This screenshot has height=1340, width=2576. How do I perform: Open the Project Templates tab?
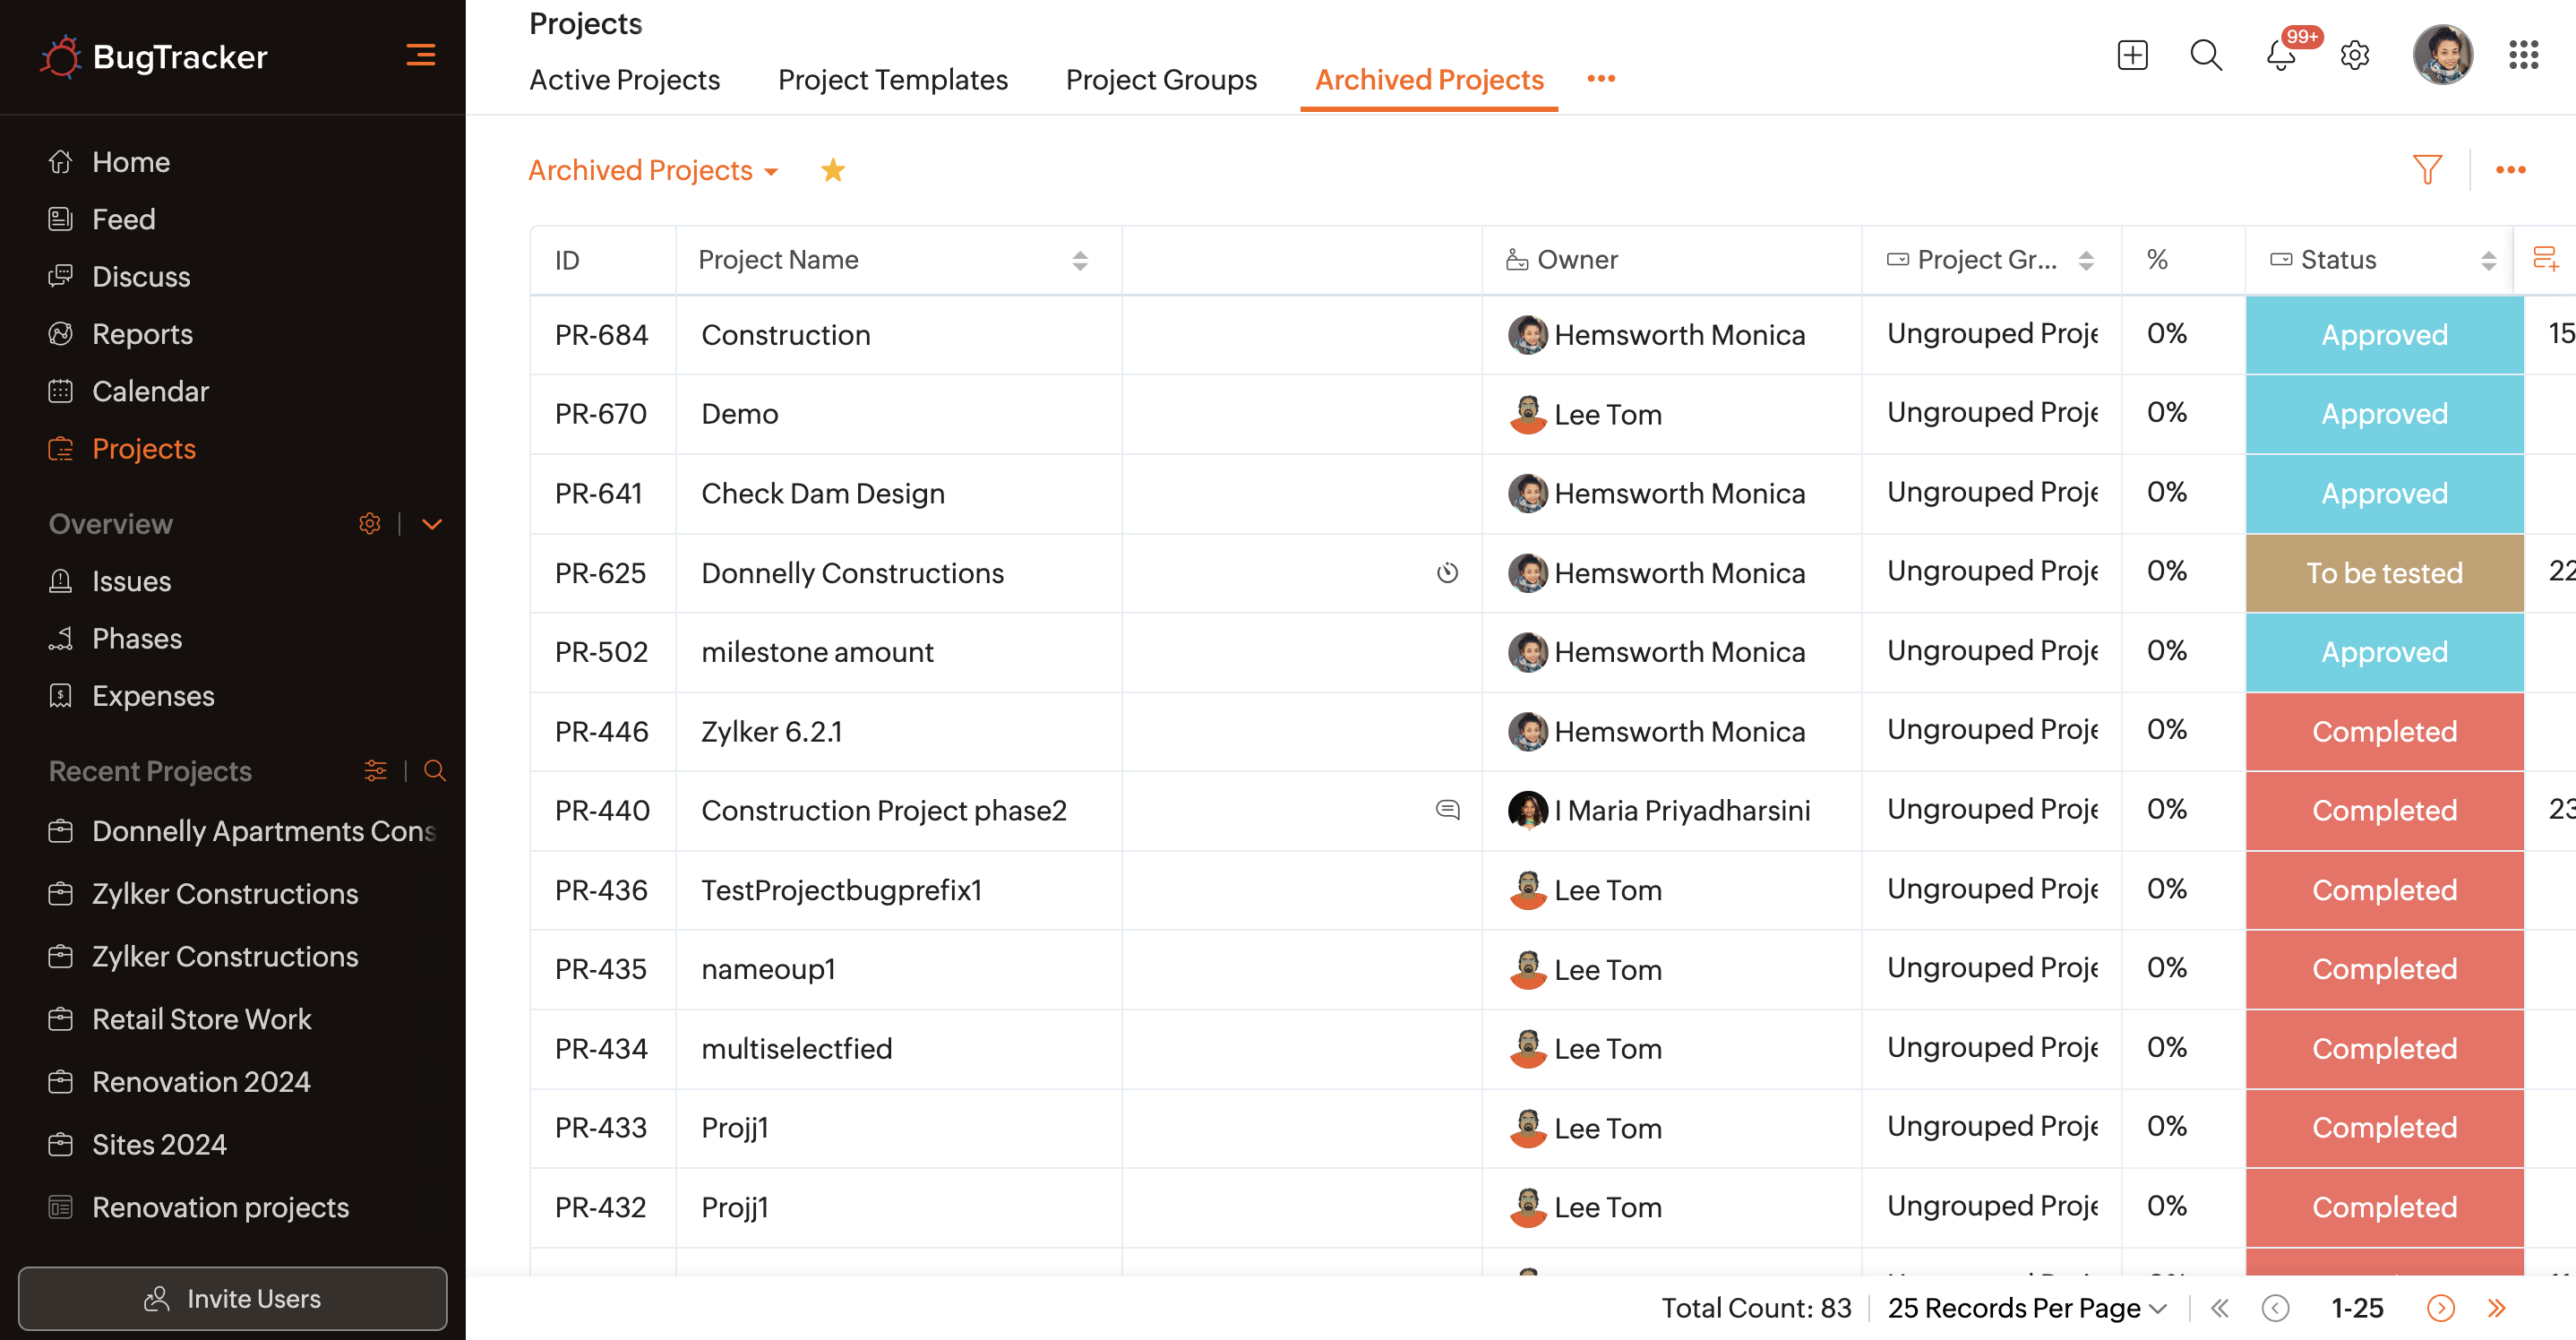[892, 80]
